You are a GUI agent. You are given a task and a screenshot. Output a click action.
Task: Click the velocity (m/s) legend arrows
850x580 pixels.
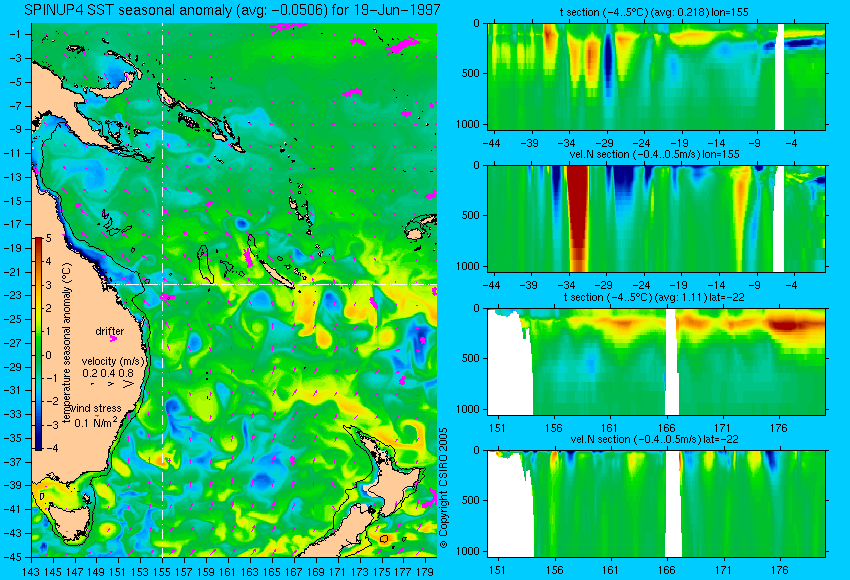pos(113,383)
